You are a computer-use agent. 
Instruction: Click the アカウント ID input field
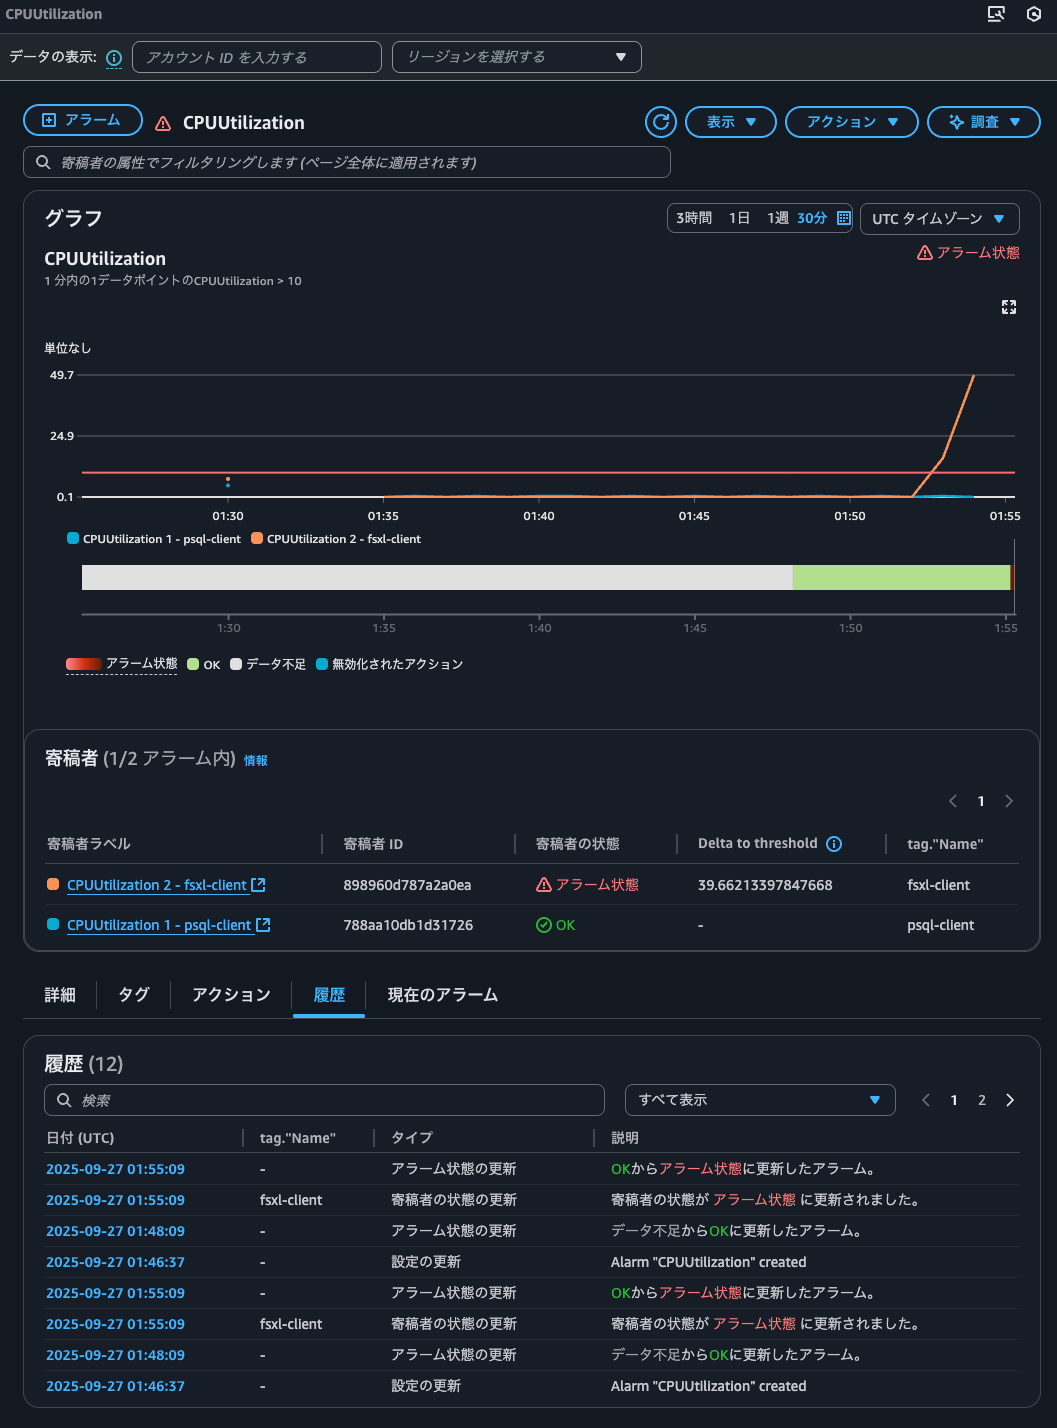257,57
